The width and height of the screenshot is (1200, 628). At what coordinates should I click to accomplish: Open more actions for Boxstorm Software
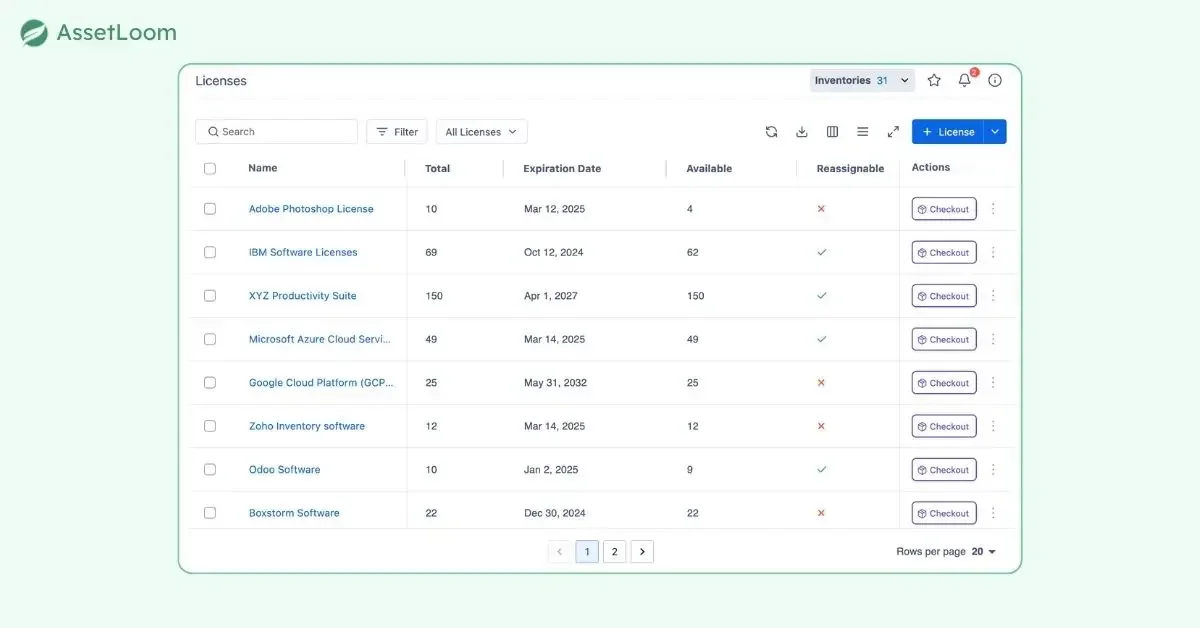point(993,514)
